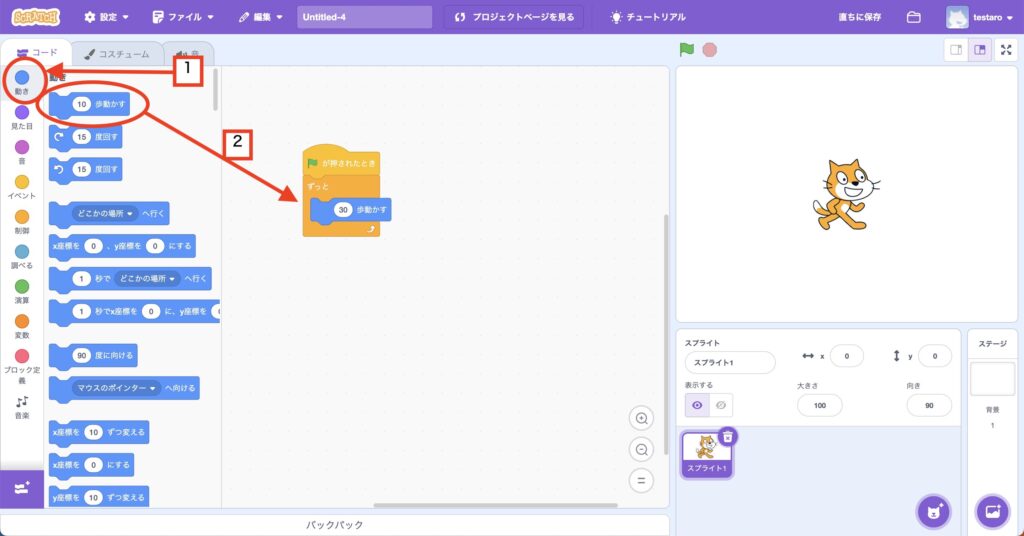Click the 大きさ size field 100
Screen dimensions: 1024x536
820,405
